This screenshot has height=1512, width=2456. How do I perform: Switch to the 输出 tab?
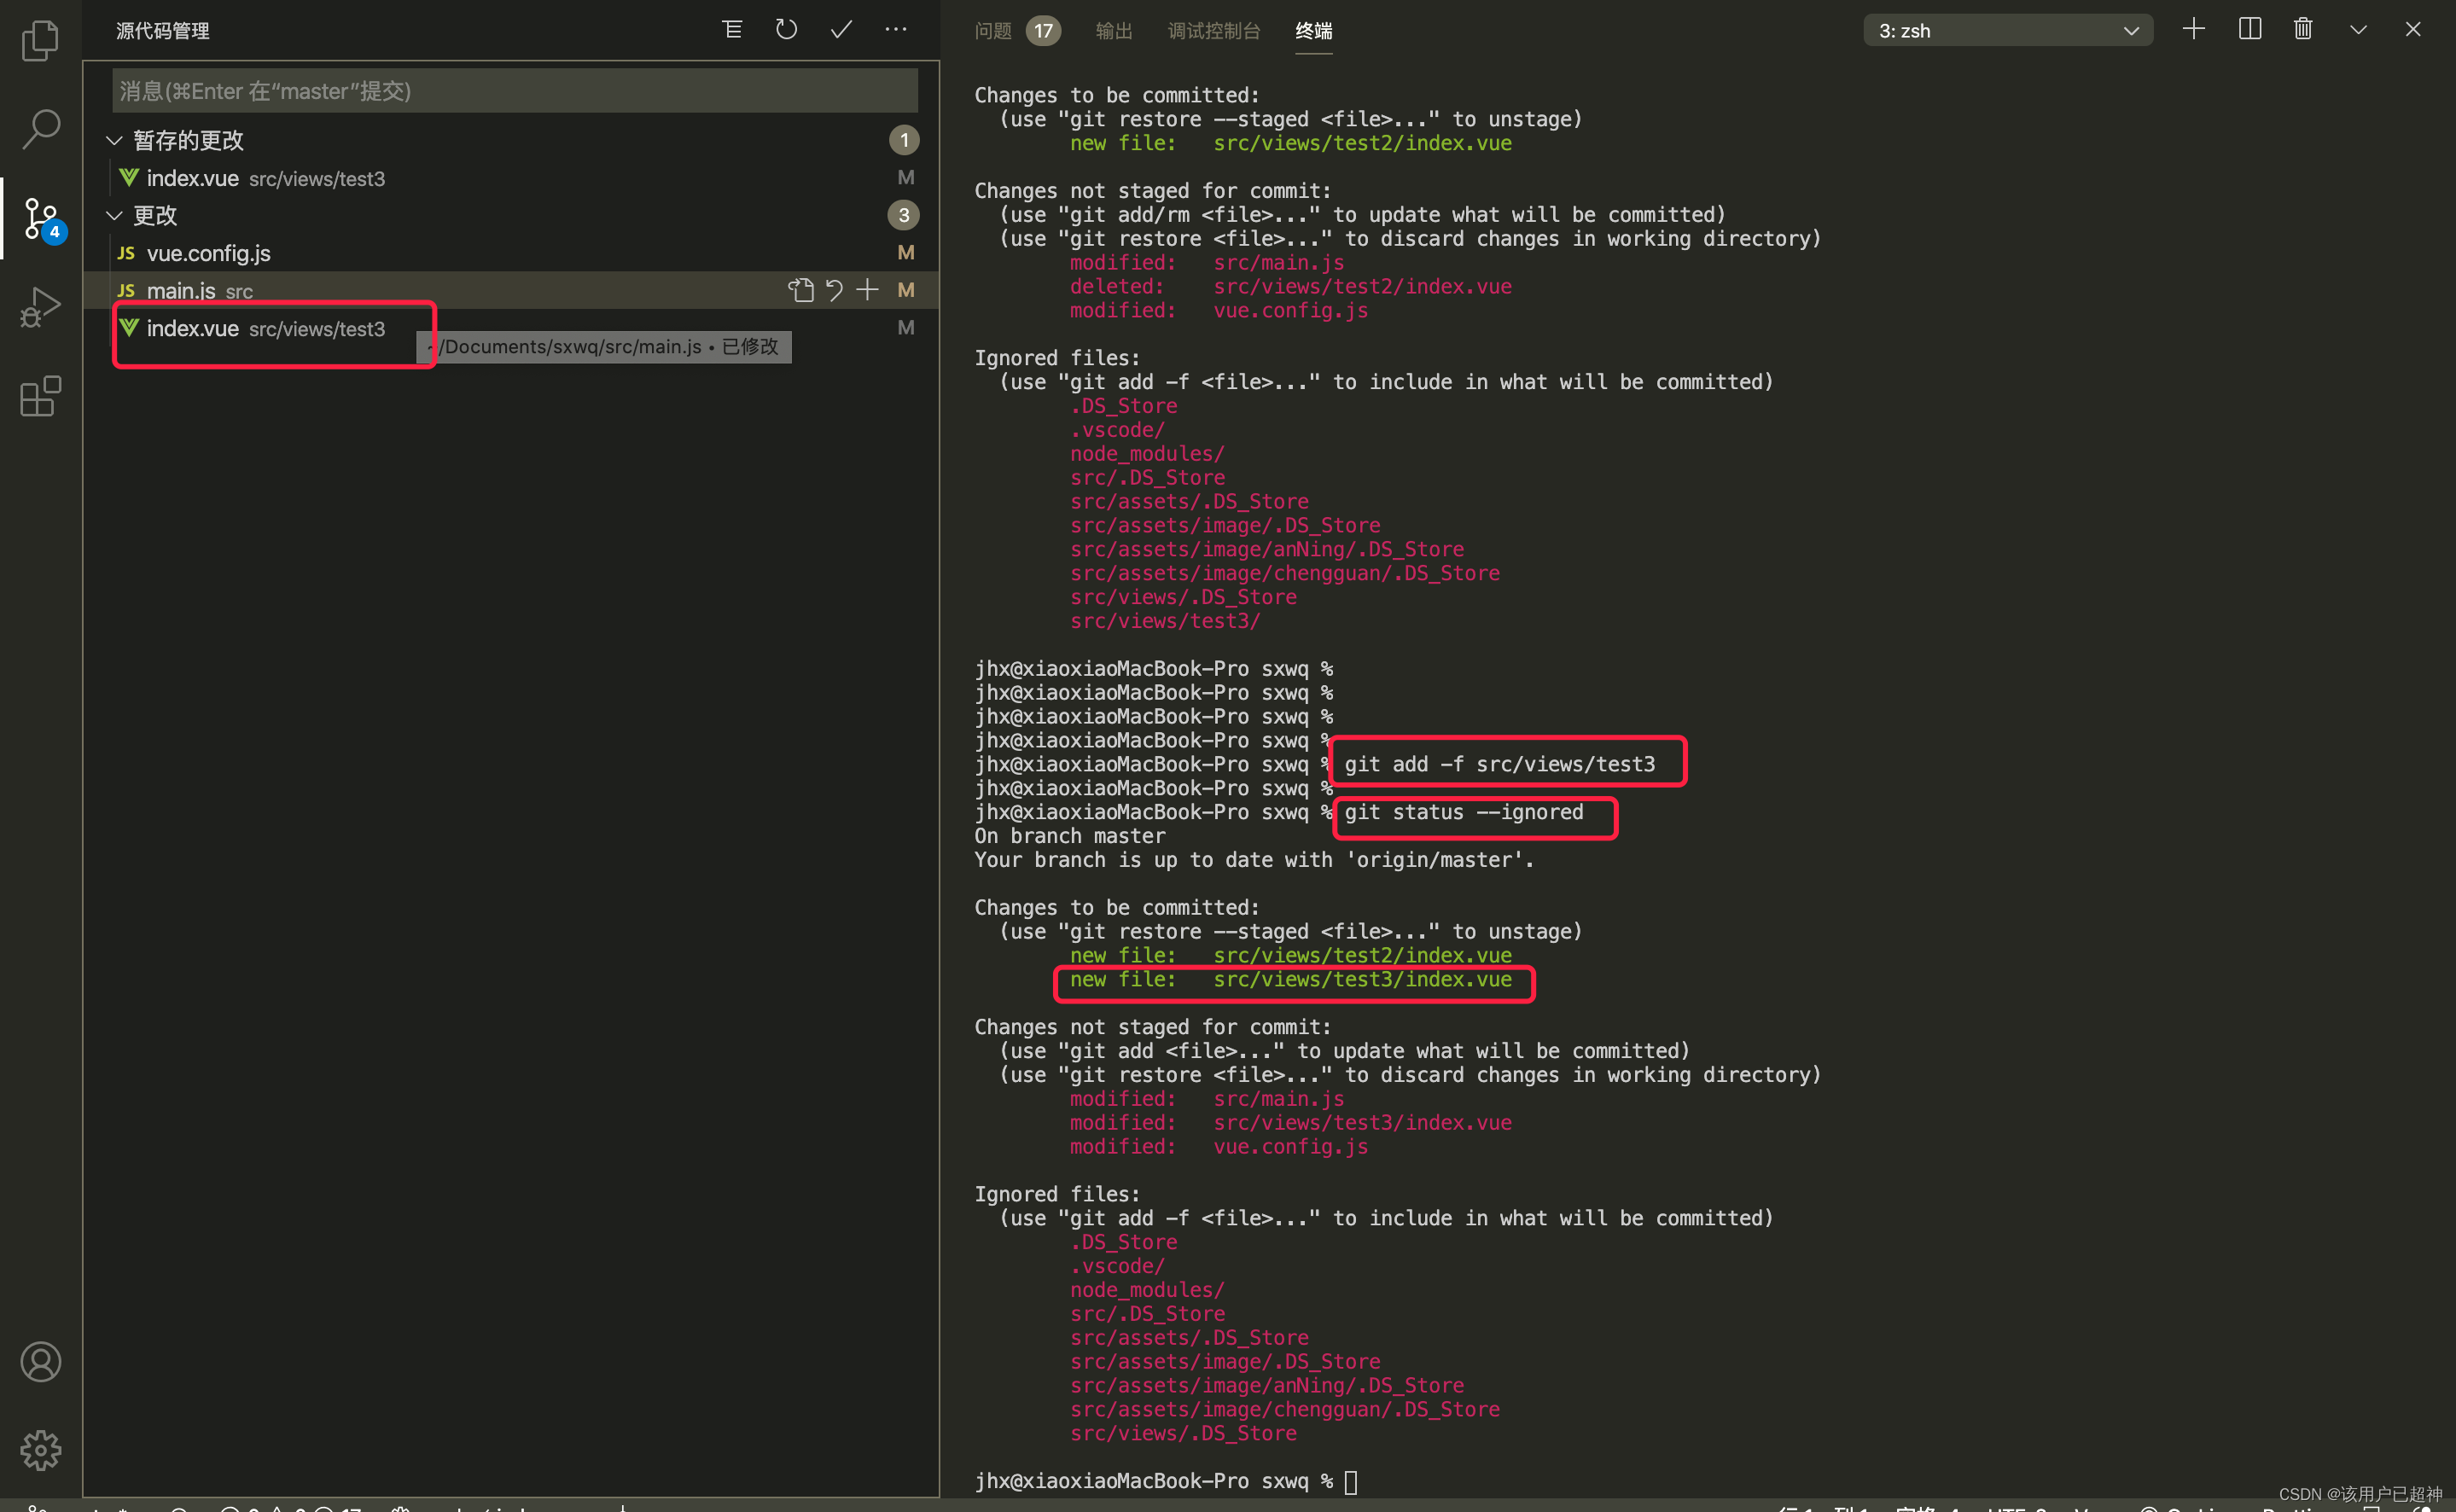[x=1114, y=31]
